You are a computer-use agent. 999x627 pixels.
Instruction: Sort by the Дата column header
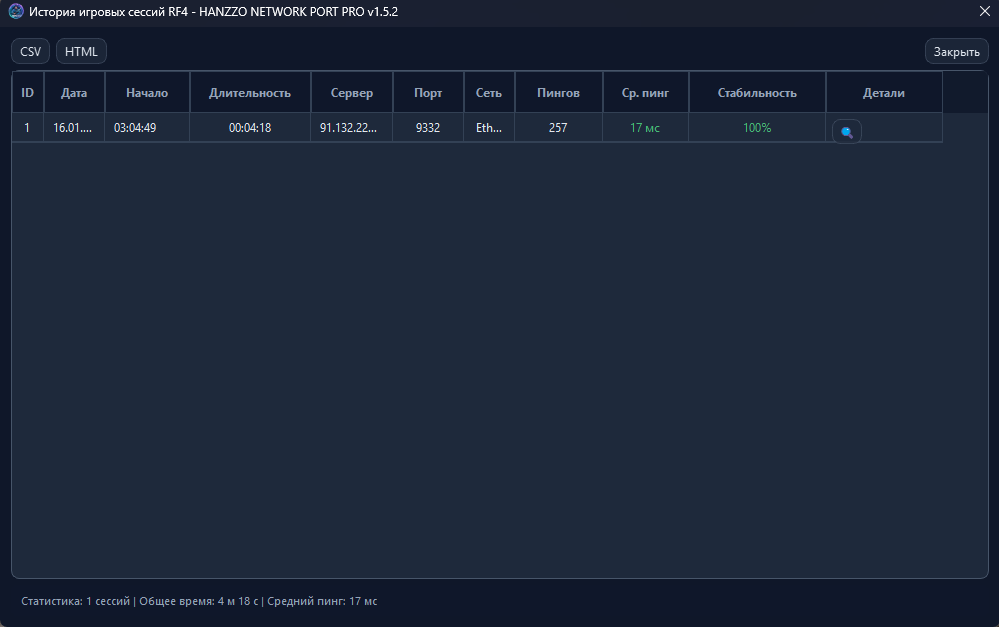pyautogui.click(x=74, y=93)
